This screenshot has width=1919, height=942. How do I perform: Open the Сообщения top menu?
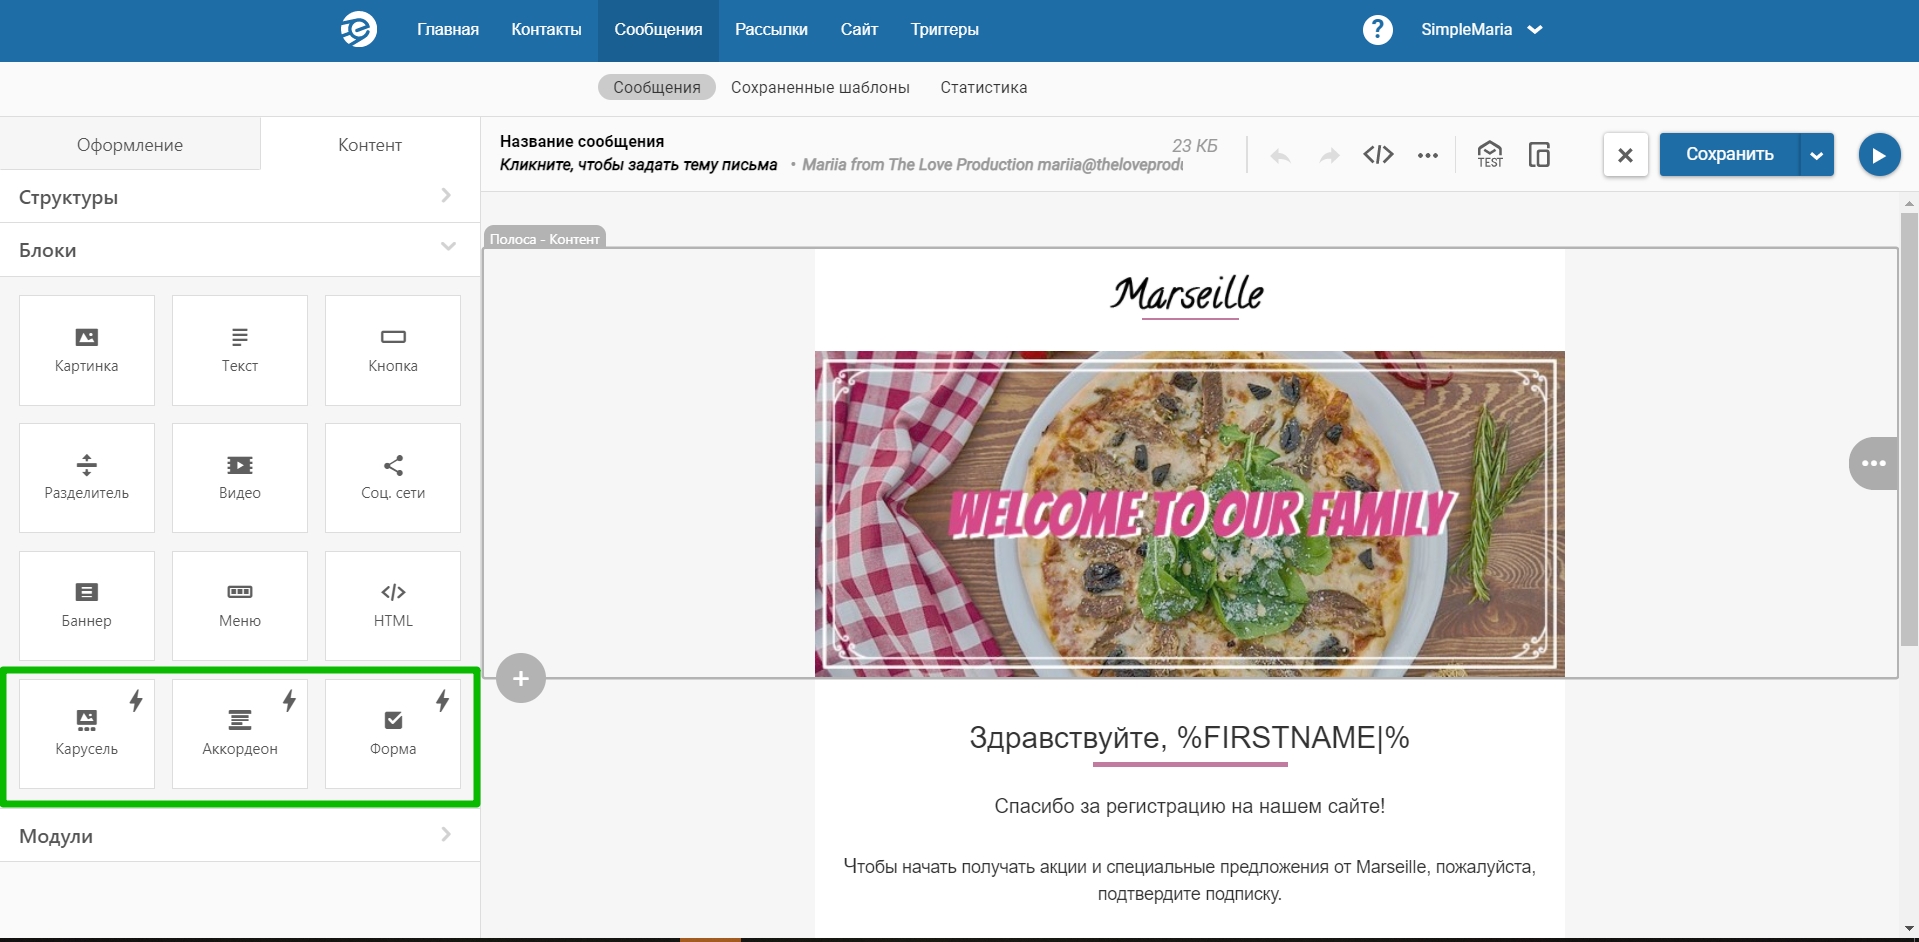click(658, 29)
